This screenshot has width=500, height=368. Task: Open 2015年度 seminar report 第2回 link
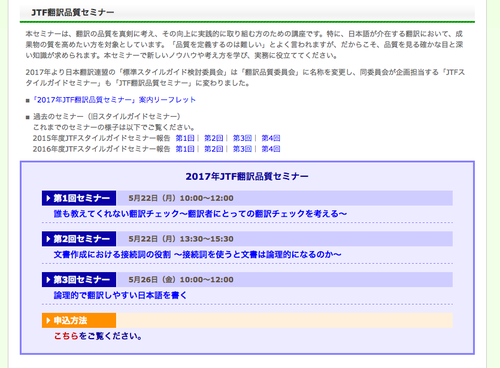coord(214,138)
